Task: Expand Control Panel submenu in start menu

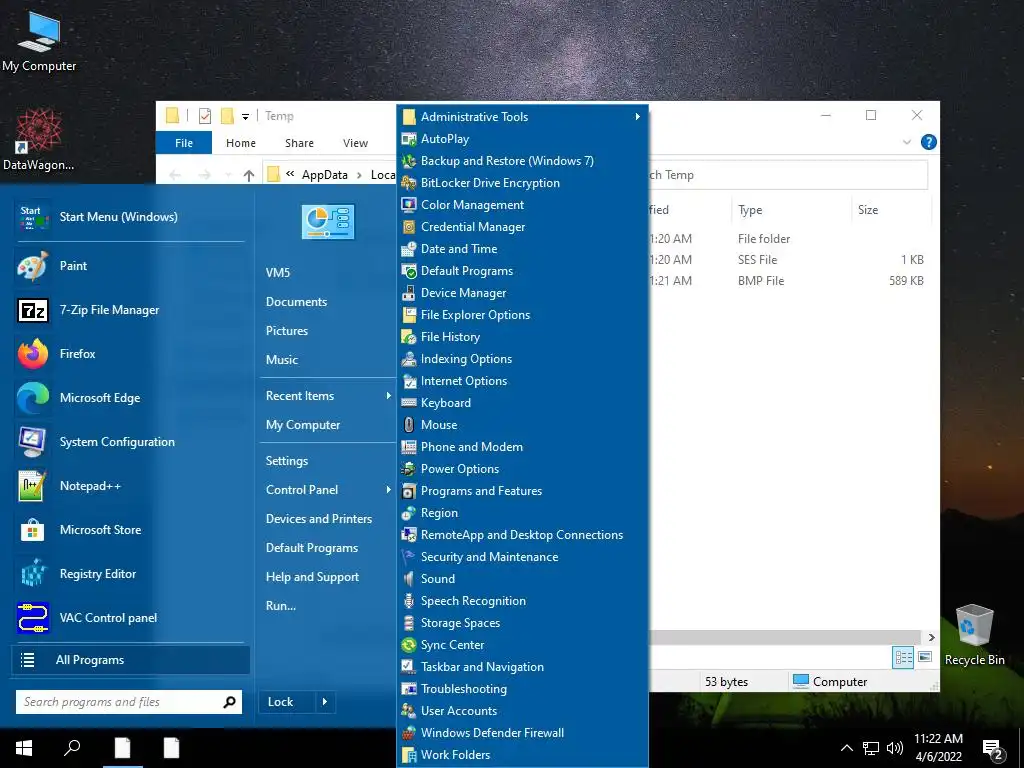Action: click(327, 490)
